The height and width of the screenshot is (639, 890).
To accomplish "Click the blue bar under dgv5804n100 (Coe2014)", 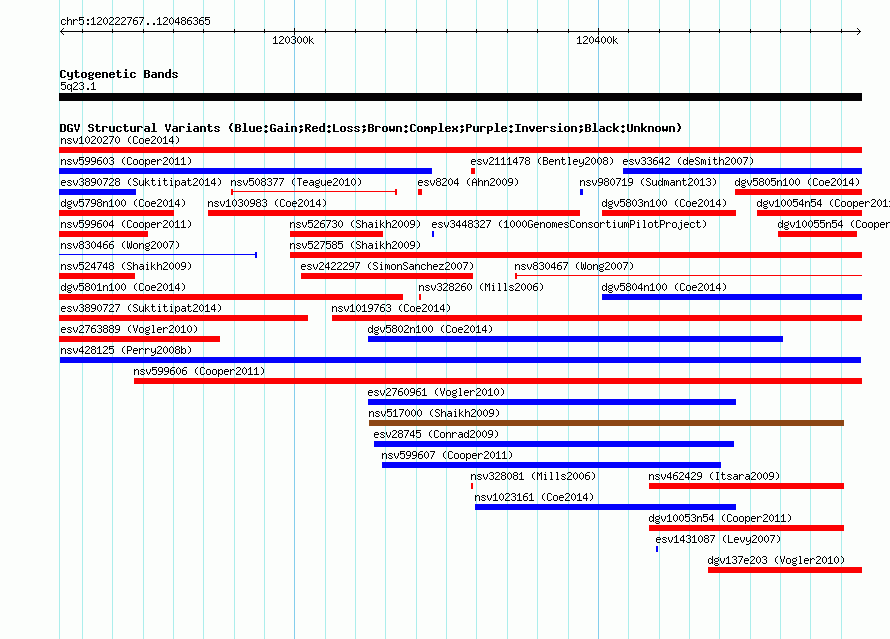I will (x=732, y=297).
